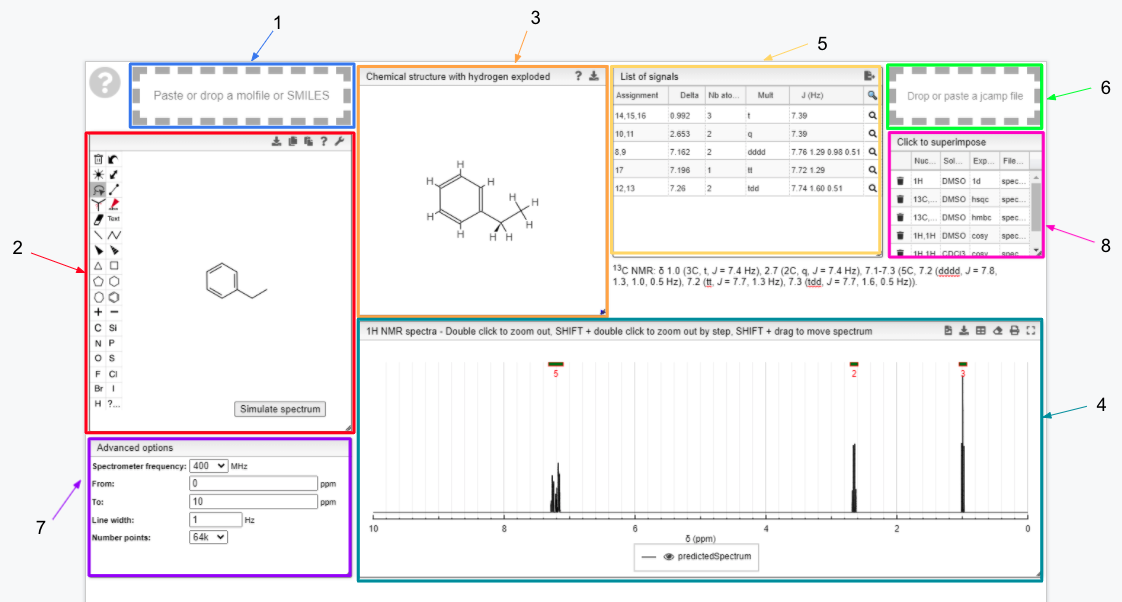Image resolution: width=1122 pixels, height=602 pixels.
Task: Select the Nitrogen (N) atom button
Action: click(98, 343)
